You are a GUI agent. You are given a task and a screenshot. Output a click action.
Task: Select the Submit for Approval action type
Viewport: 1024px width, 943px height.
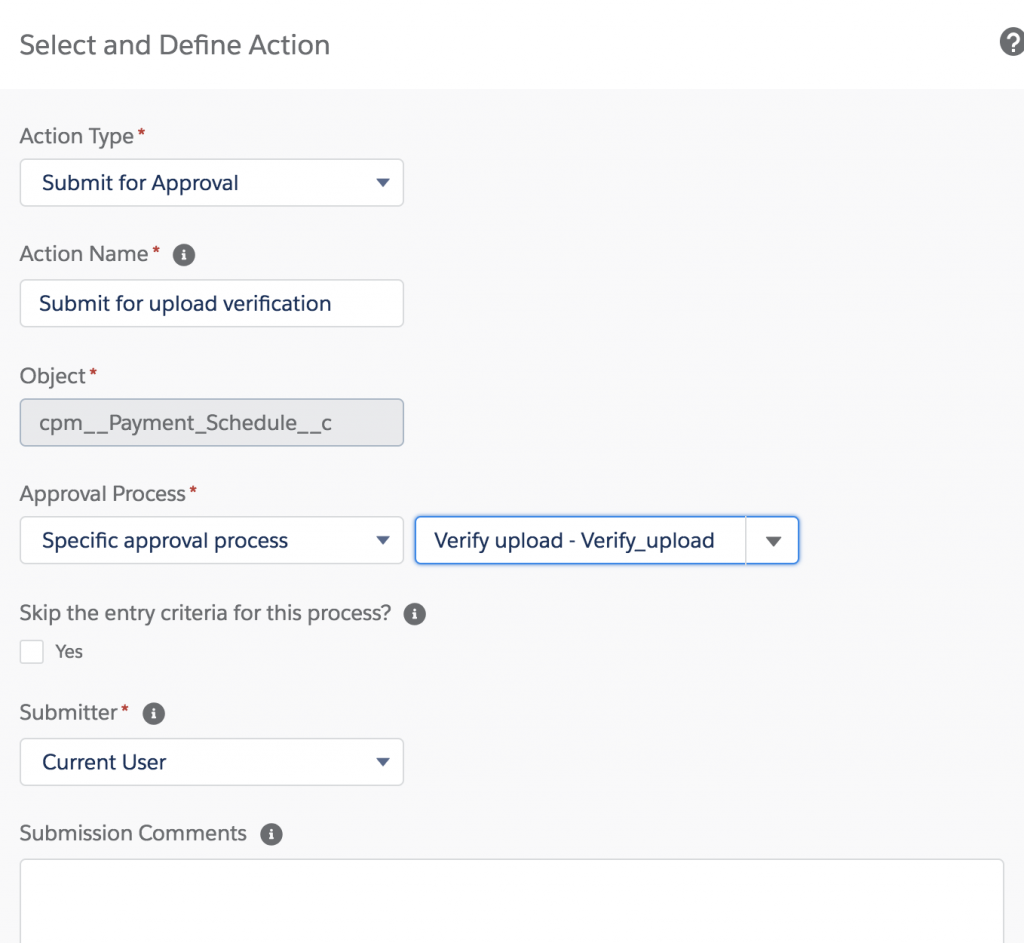click(211, 183)
